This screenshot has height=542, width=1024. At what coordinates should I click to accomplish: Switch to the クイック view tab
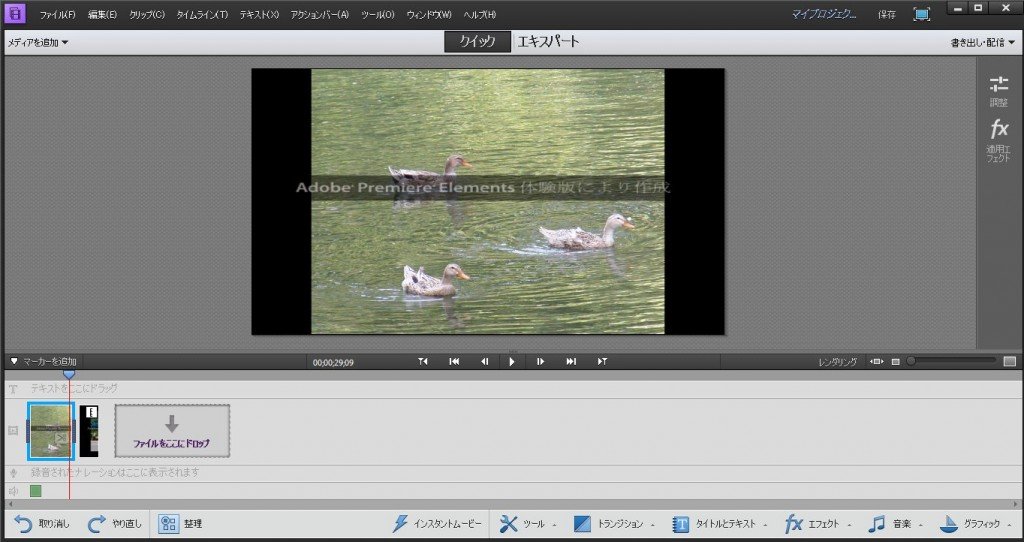point(477,42)
